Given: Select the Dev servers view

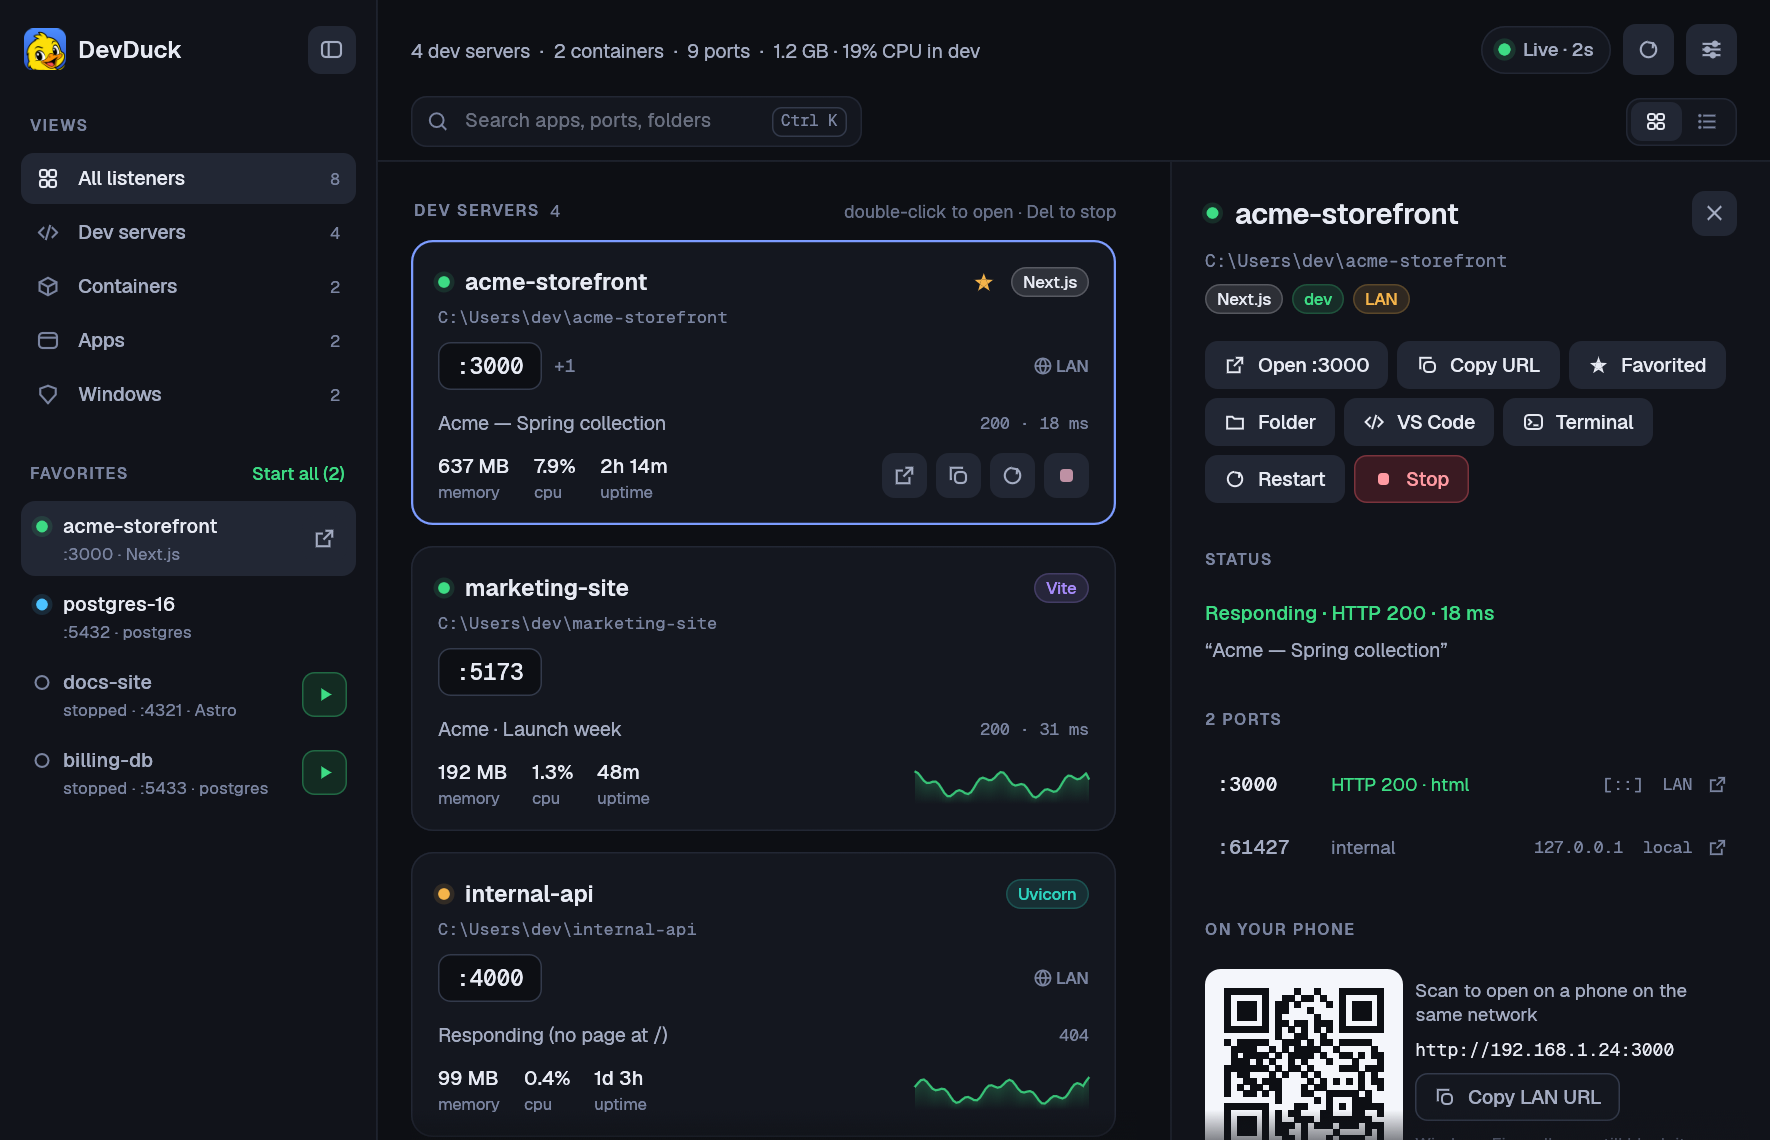Looking at the screenshot, I should (x=188, y=233).
